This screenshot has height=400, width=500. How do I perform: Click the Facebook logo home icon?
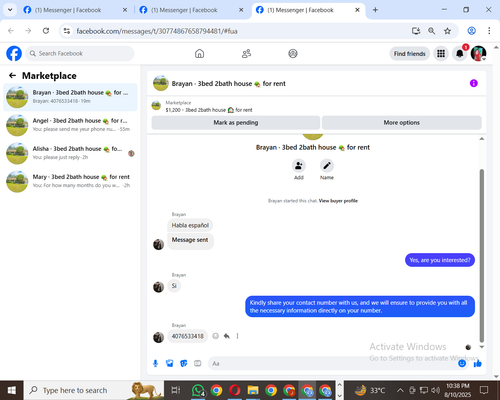(x=14, y=53)
